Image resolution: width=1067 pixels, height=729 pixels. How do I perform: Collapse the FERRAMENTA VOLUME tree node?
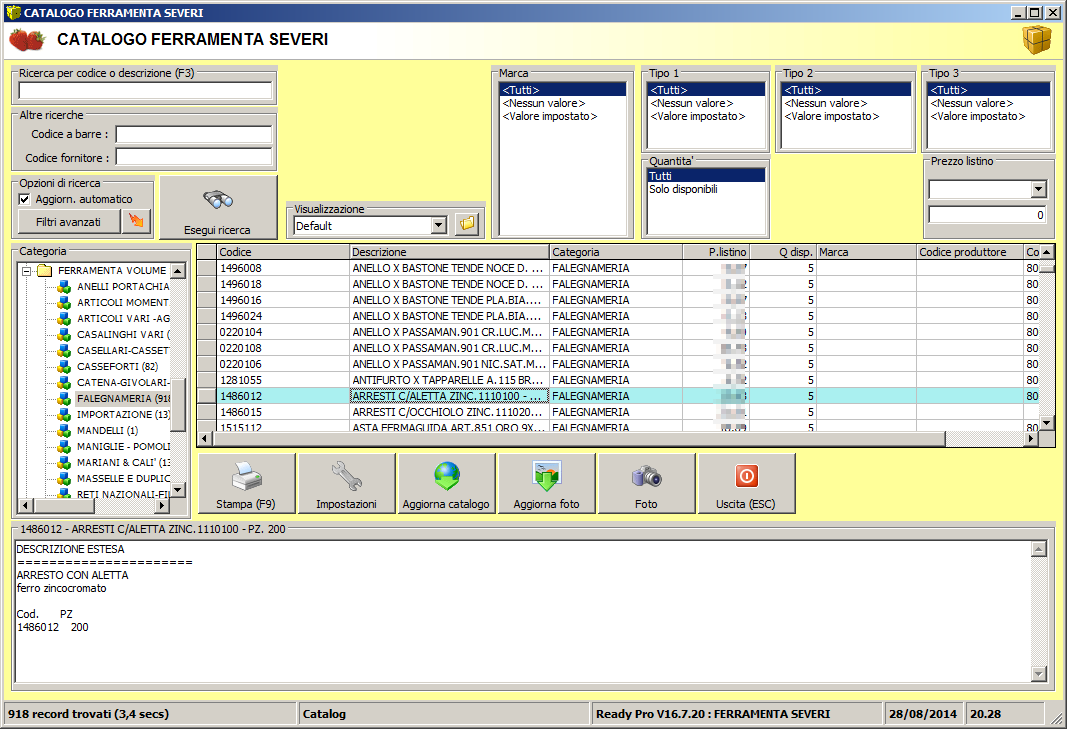point(27,271)
